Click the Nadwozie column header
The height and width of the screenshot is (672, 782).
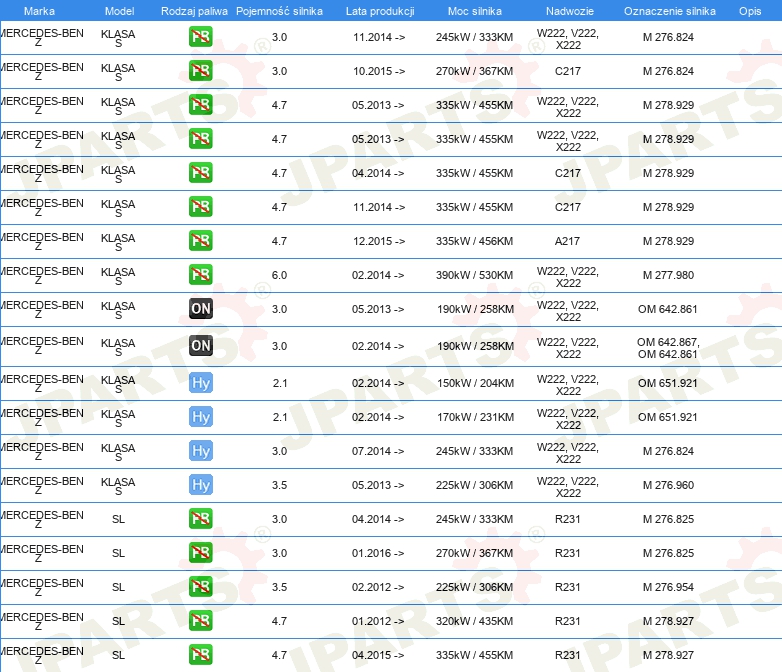pyautogui.click(x=567, y=10)
